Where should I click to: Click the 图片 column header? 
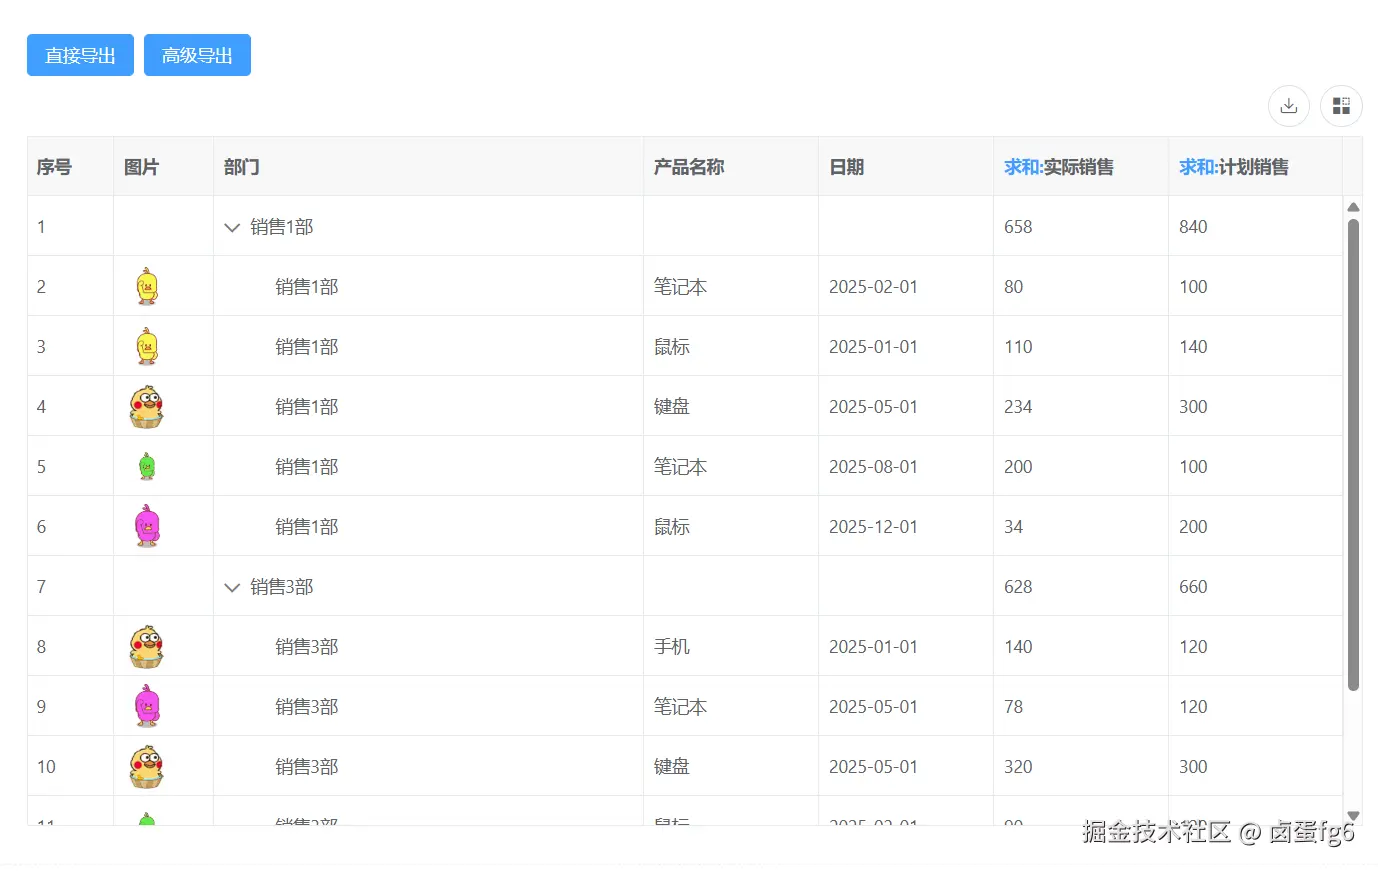163,167
